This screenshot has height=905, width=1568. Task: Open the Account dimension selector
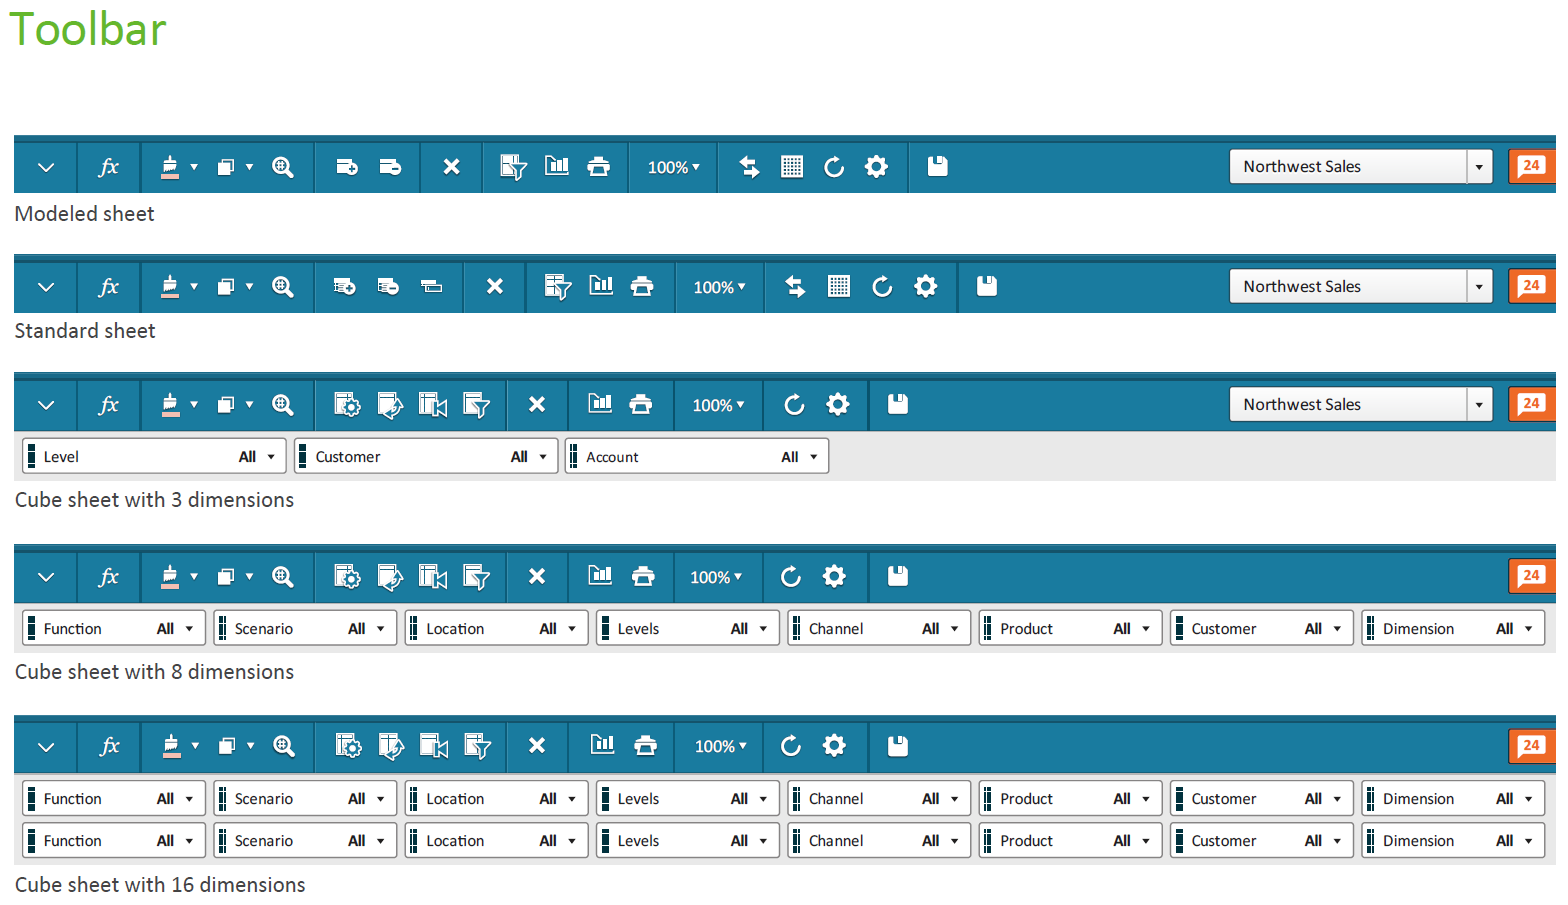(x=697, y=457)
